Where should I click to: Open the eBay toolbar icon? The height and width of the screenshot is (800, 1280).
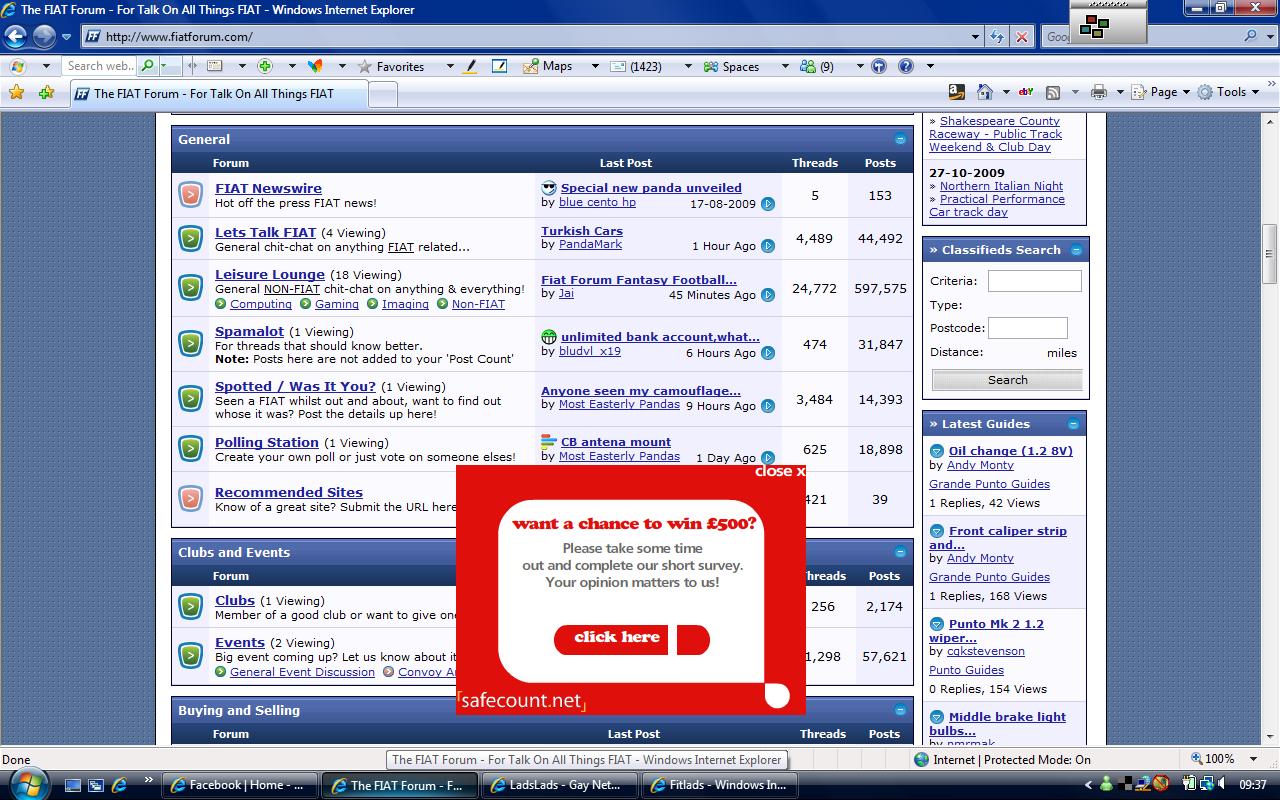(x=1025, y=92)
